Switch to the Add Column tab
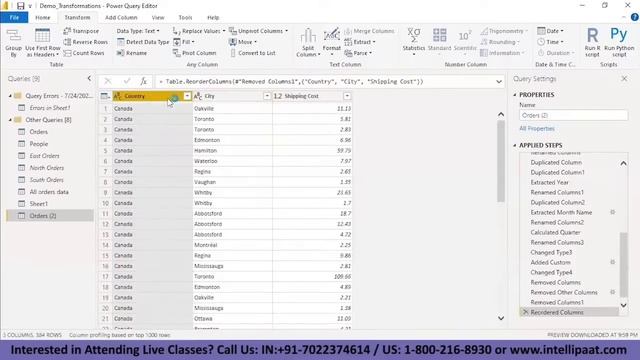Image resolution: width=640 pixels, height=360 pixels. (121, 18)
